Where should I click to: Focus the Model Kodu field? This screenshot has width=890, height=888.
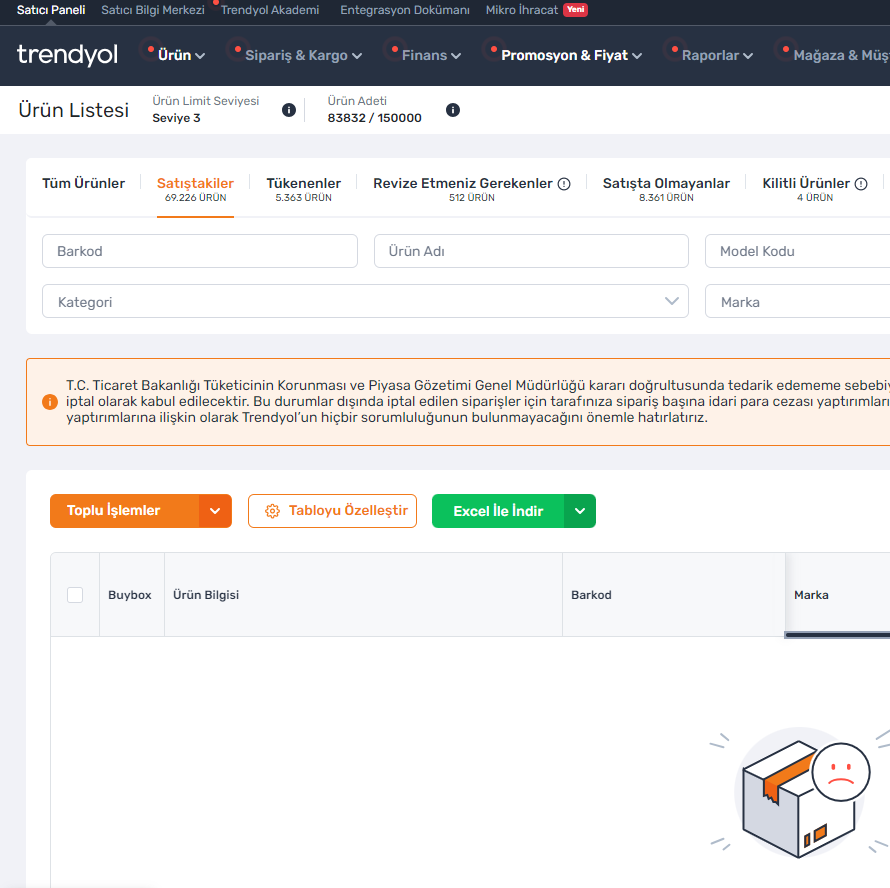coord(797,251)
